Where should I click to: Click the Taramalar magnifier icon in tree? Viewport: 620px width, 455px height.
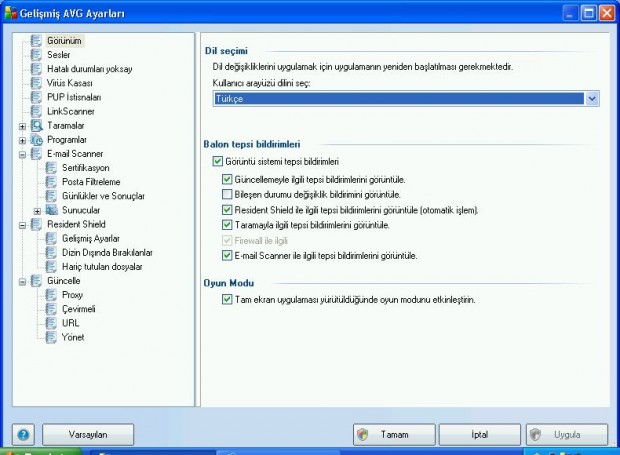(37, 126)
